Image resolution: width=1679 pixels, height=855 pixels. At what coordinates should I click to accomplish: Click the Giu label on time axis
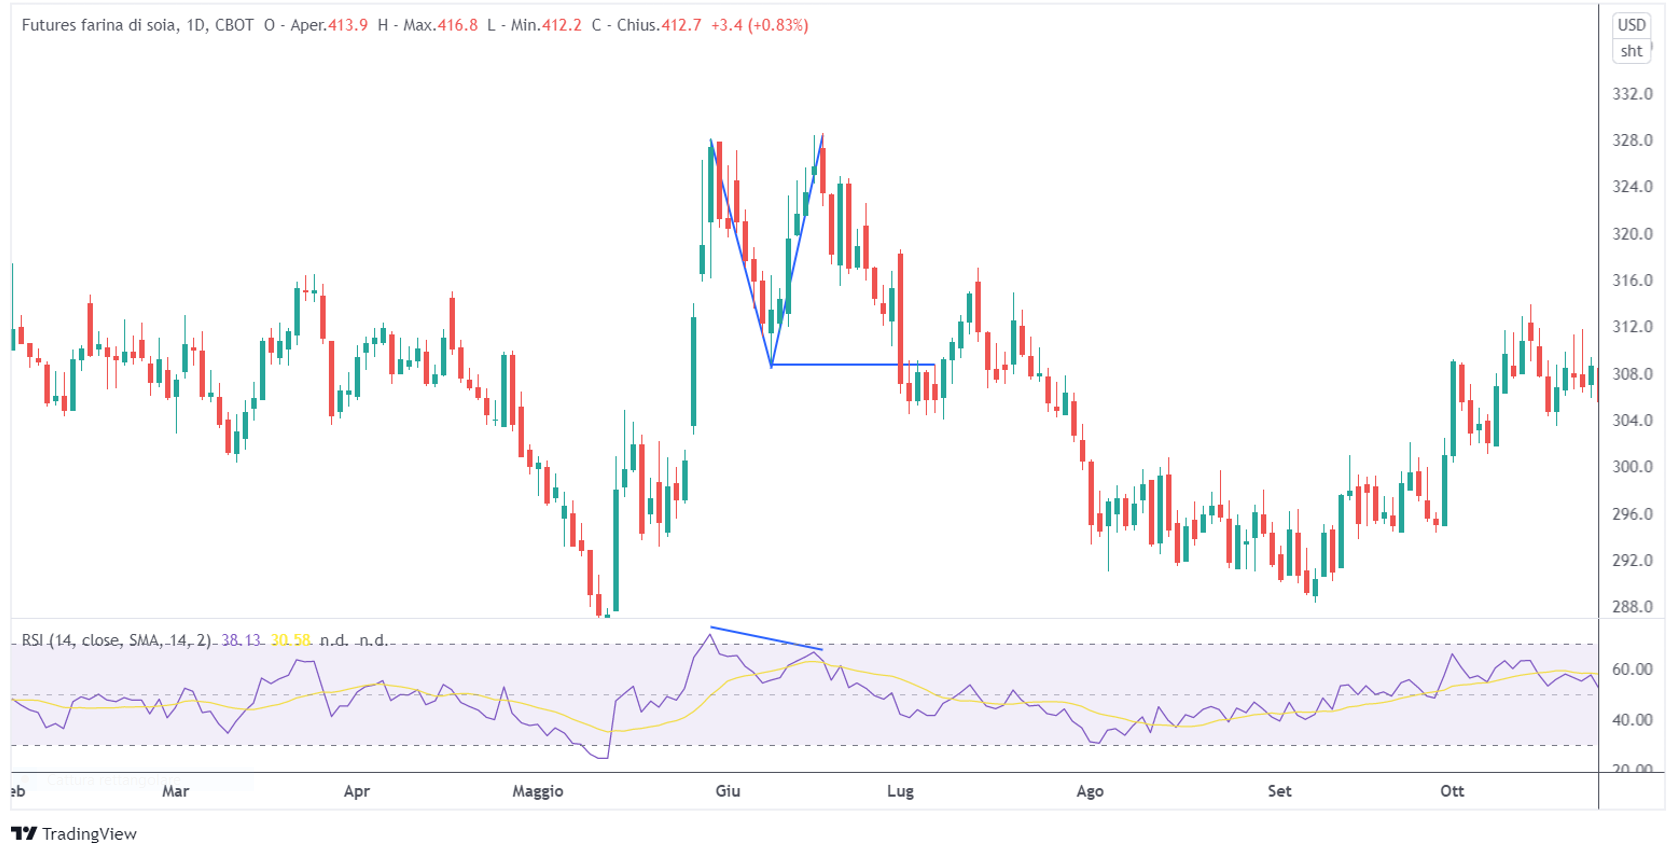(728, 791)
